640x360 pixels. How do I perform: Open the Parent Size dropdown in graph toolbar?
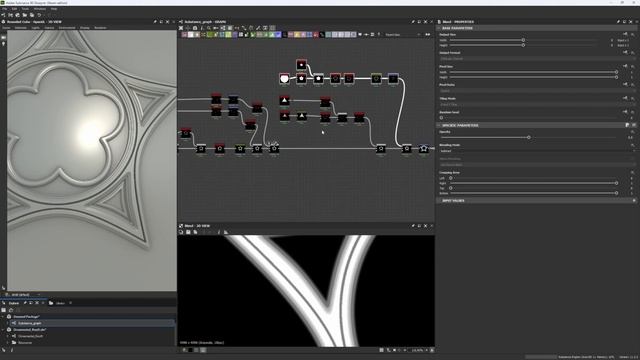(x=402, y=35)
